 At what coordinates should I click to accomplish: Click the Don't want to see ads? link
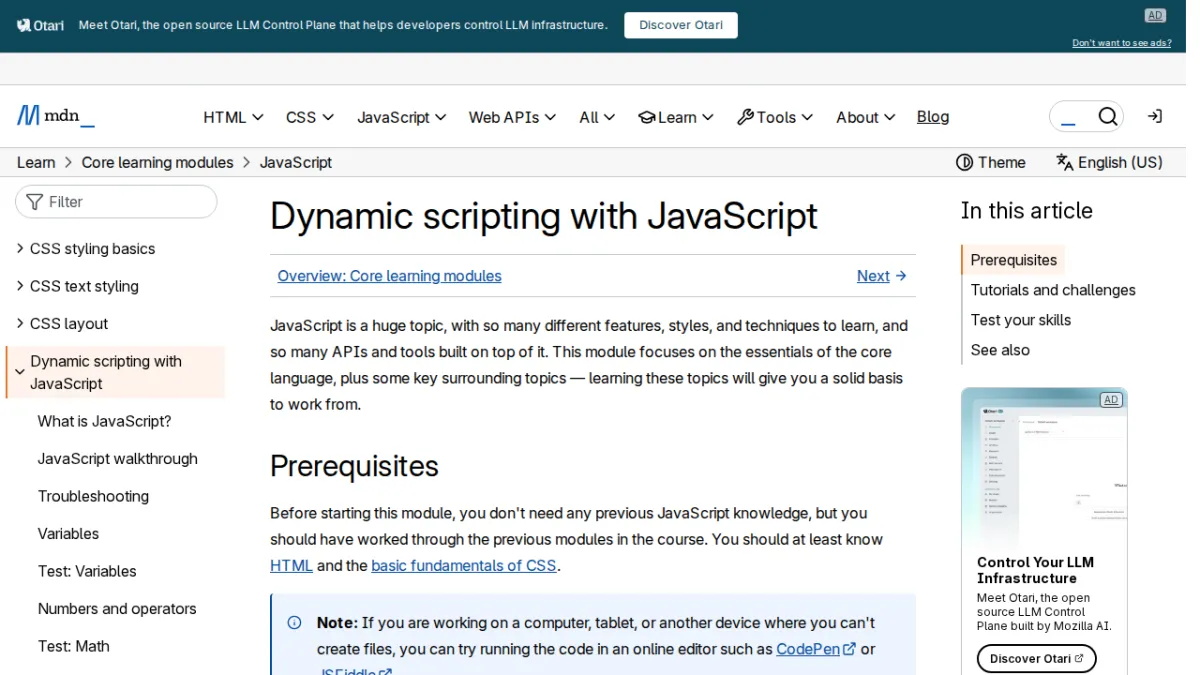[1122, 43]
